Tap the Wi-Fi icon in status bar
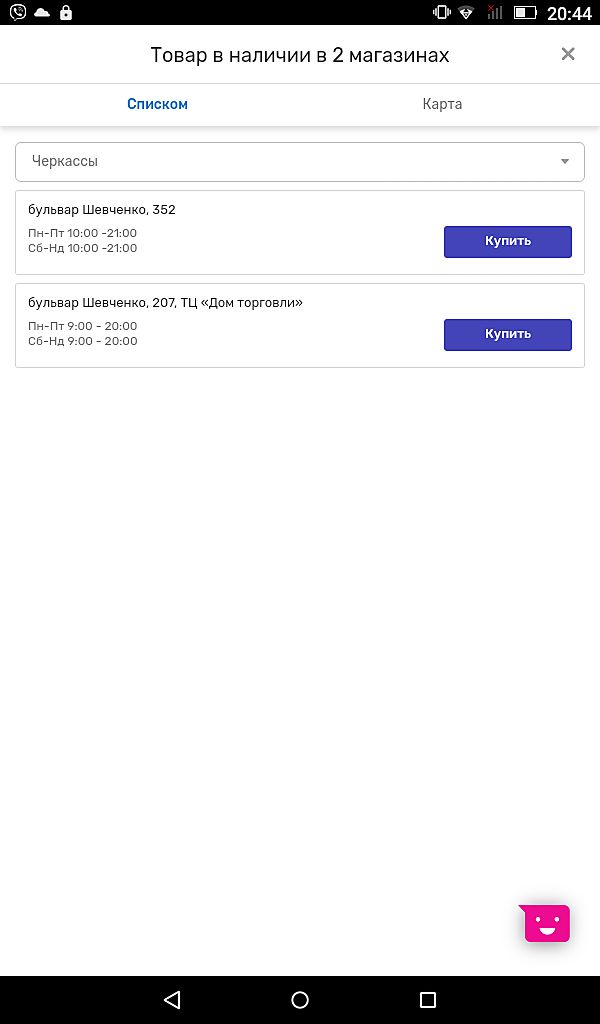This screenshot has width=600, height=1024. [x=466, y=13]
